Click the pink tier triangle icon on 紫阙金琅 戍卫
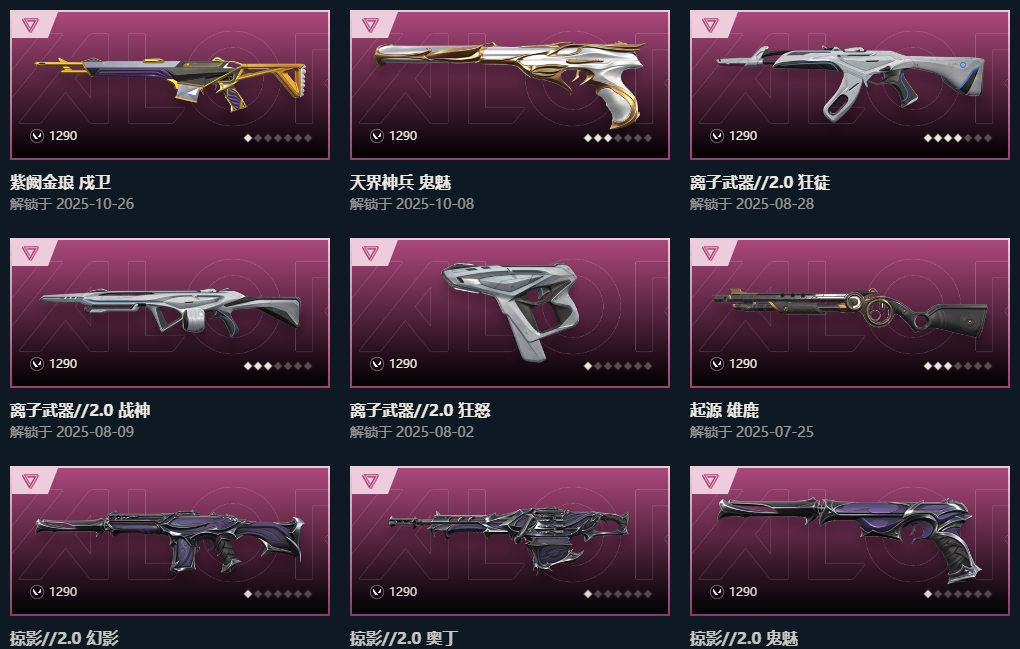The height and width of the screenshot is (649, 1020). pos(30,25)
